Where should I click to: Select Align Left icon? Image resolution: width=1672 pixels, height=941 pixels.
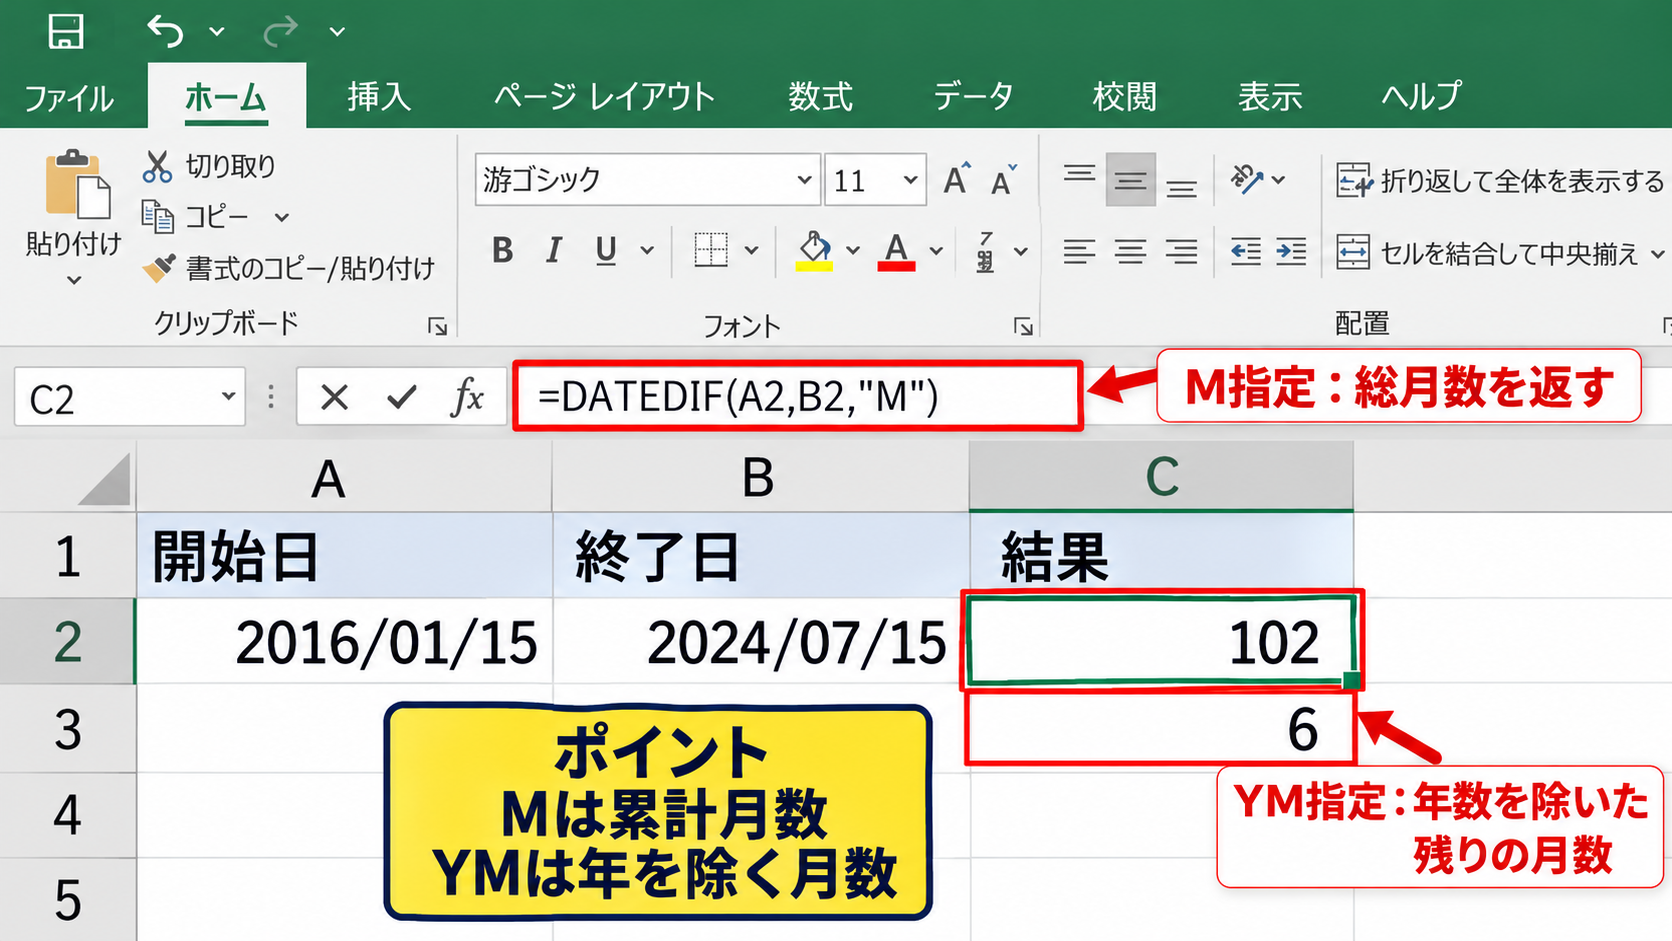(1079, 251)
